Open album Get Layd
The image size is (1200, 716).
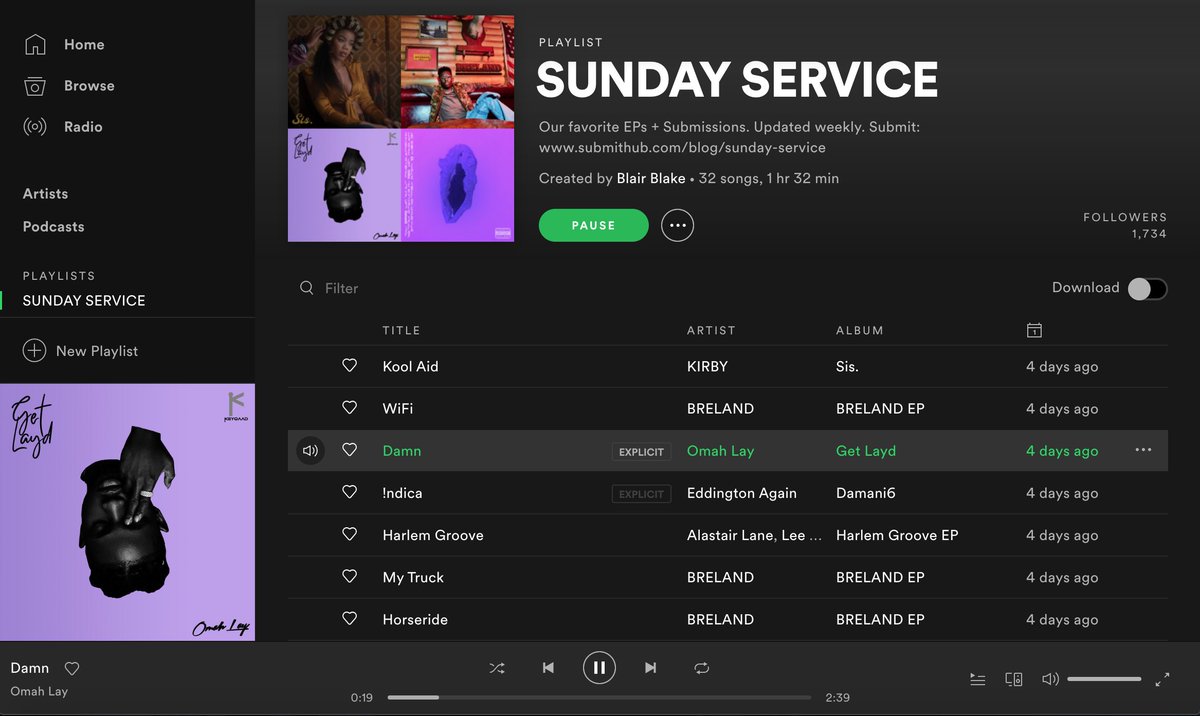click(x=866, y=451)
